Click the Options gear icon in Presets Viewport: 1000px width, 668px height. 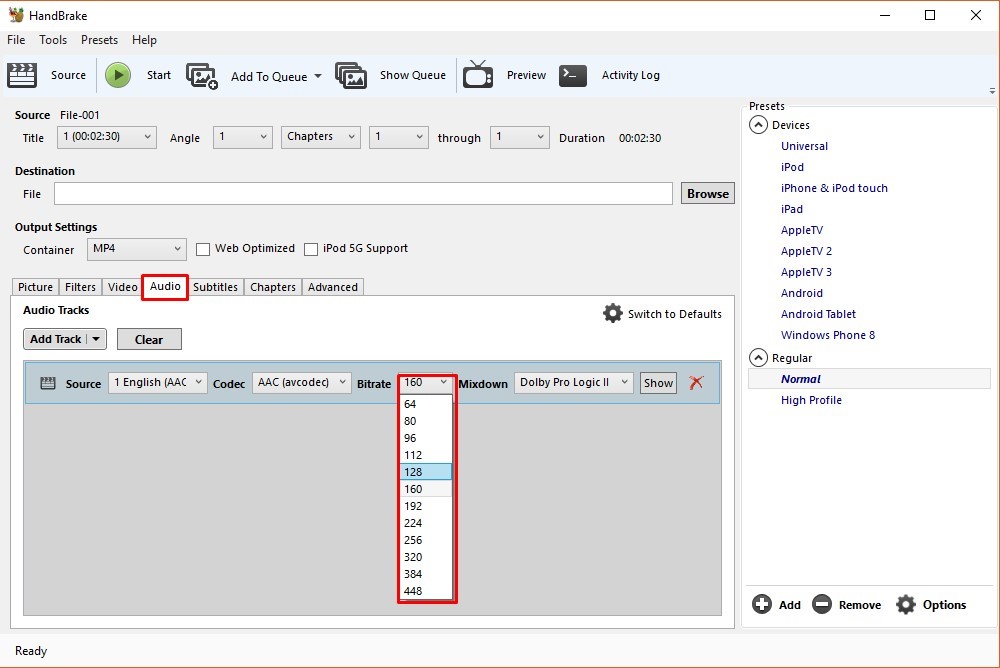906,604
